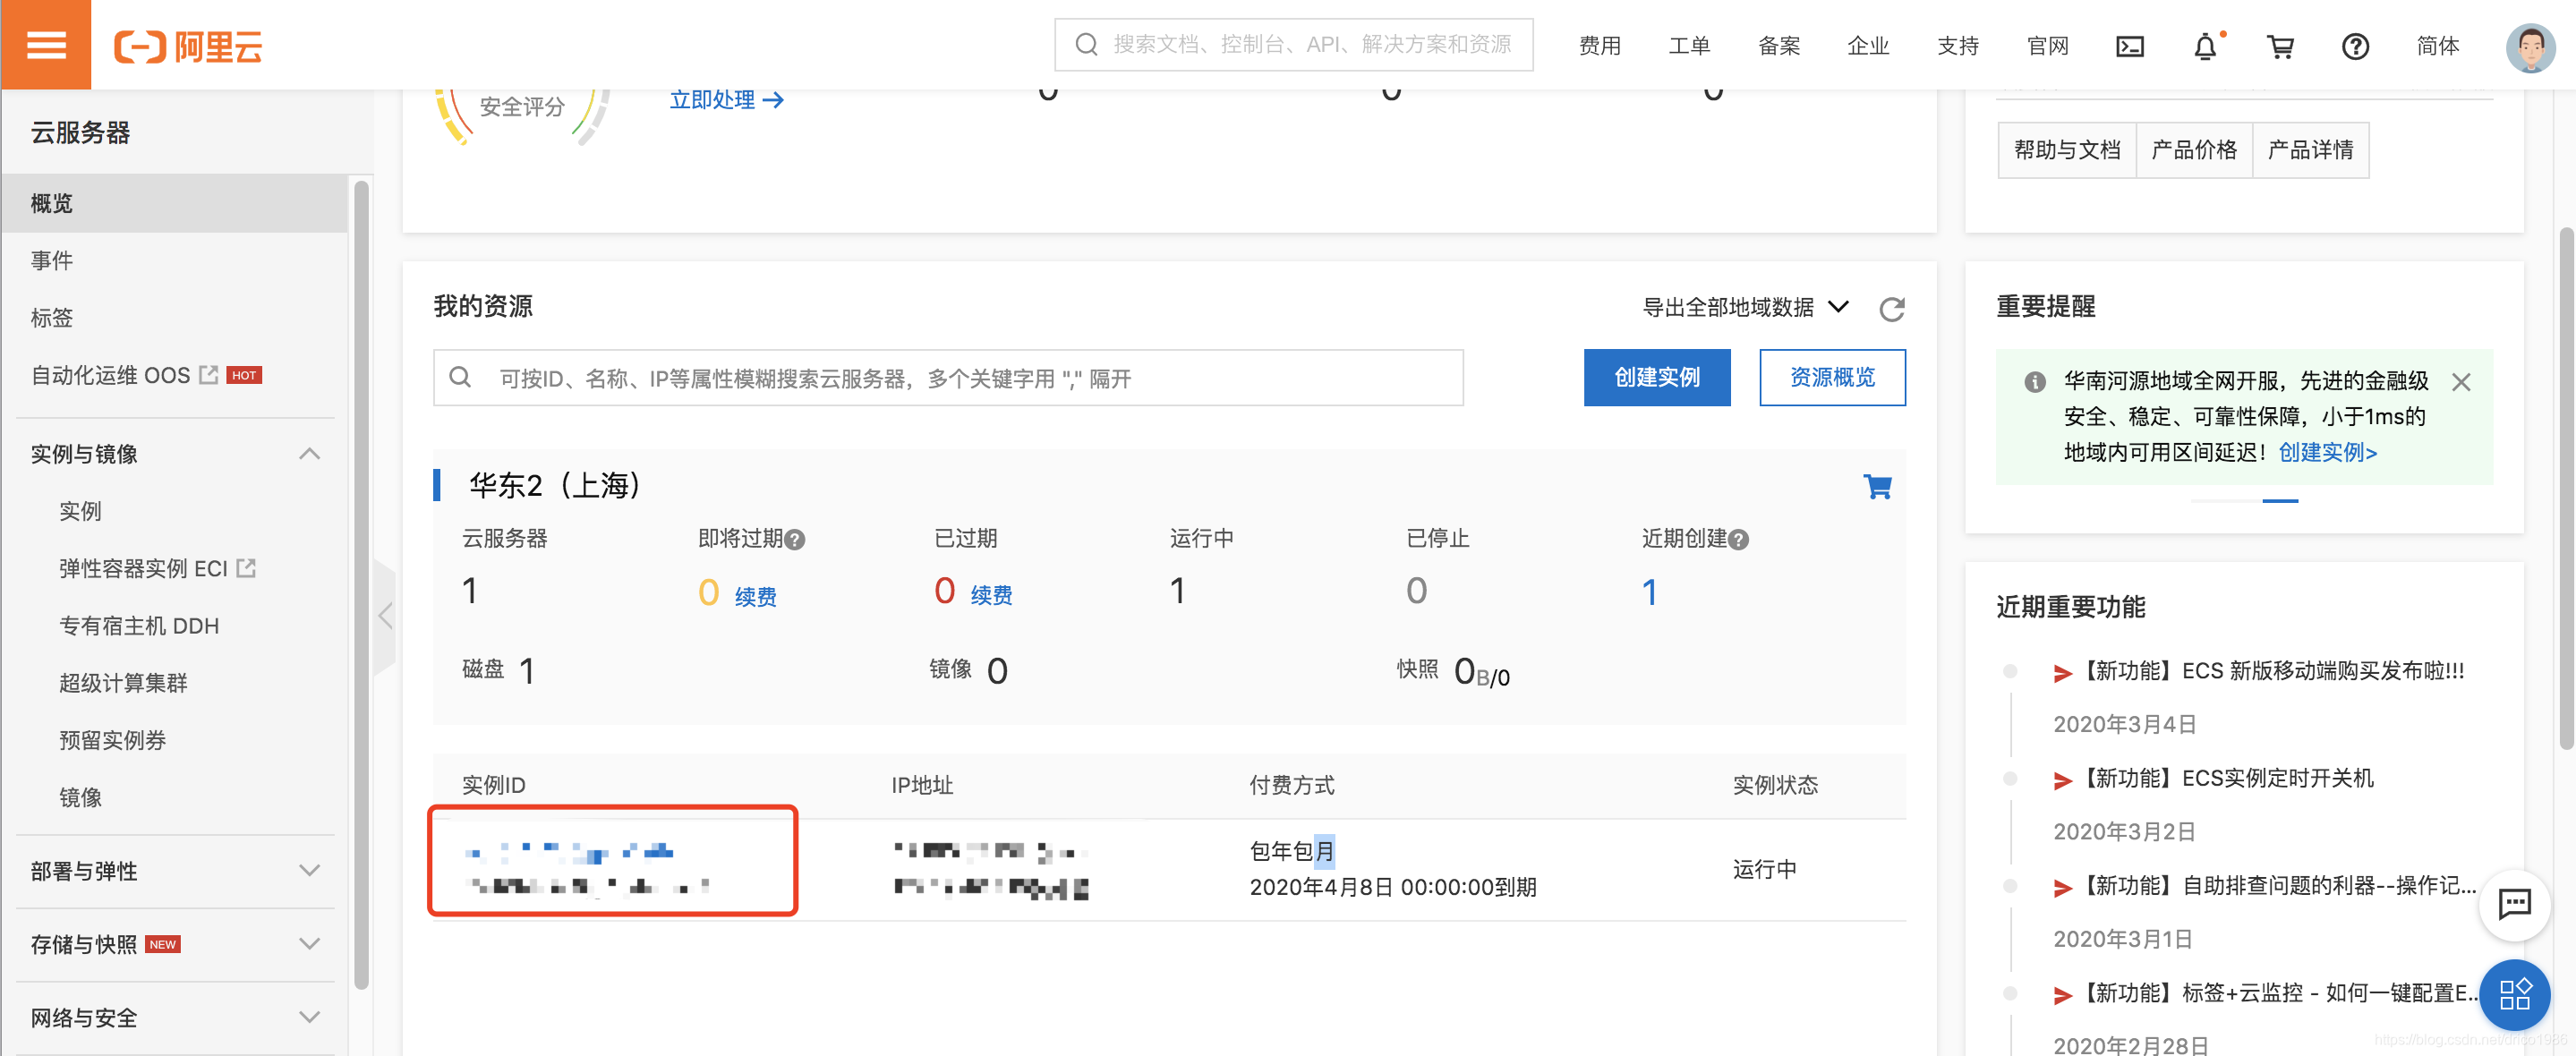Show the 近期创建 help tooltip icon
Viewport: 2576px width, 1056px height.
tap(1739, 540)
